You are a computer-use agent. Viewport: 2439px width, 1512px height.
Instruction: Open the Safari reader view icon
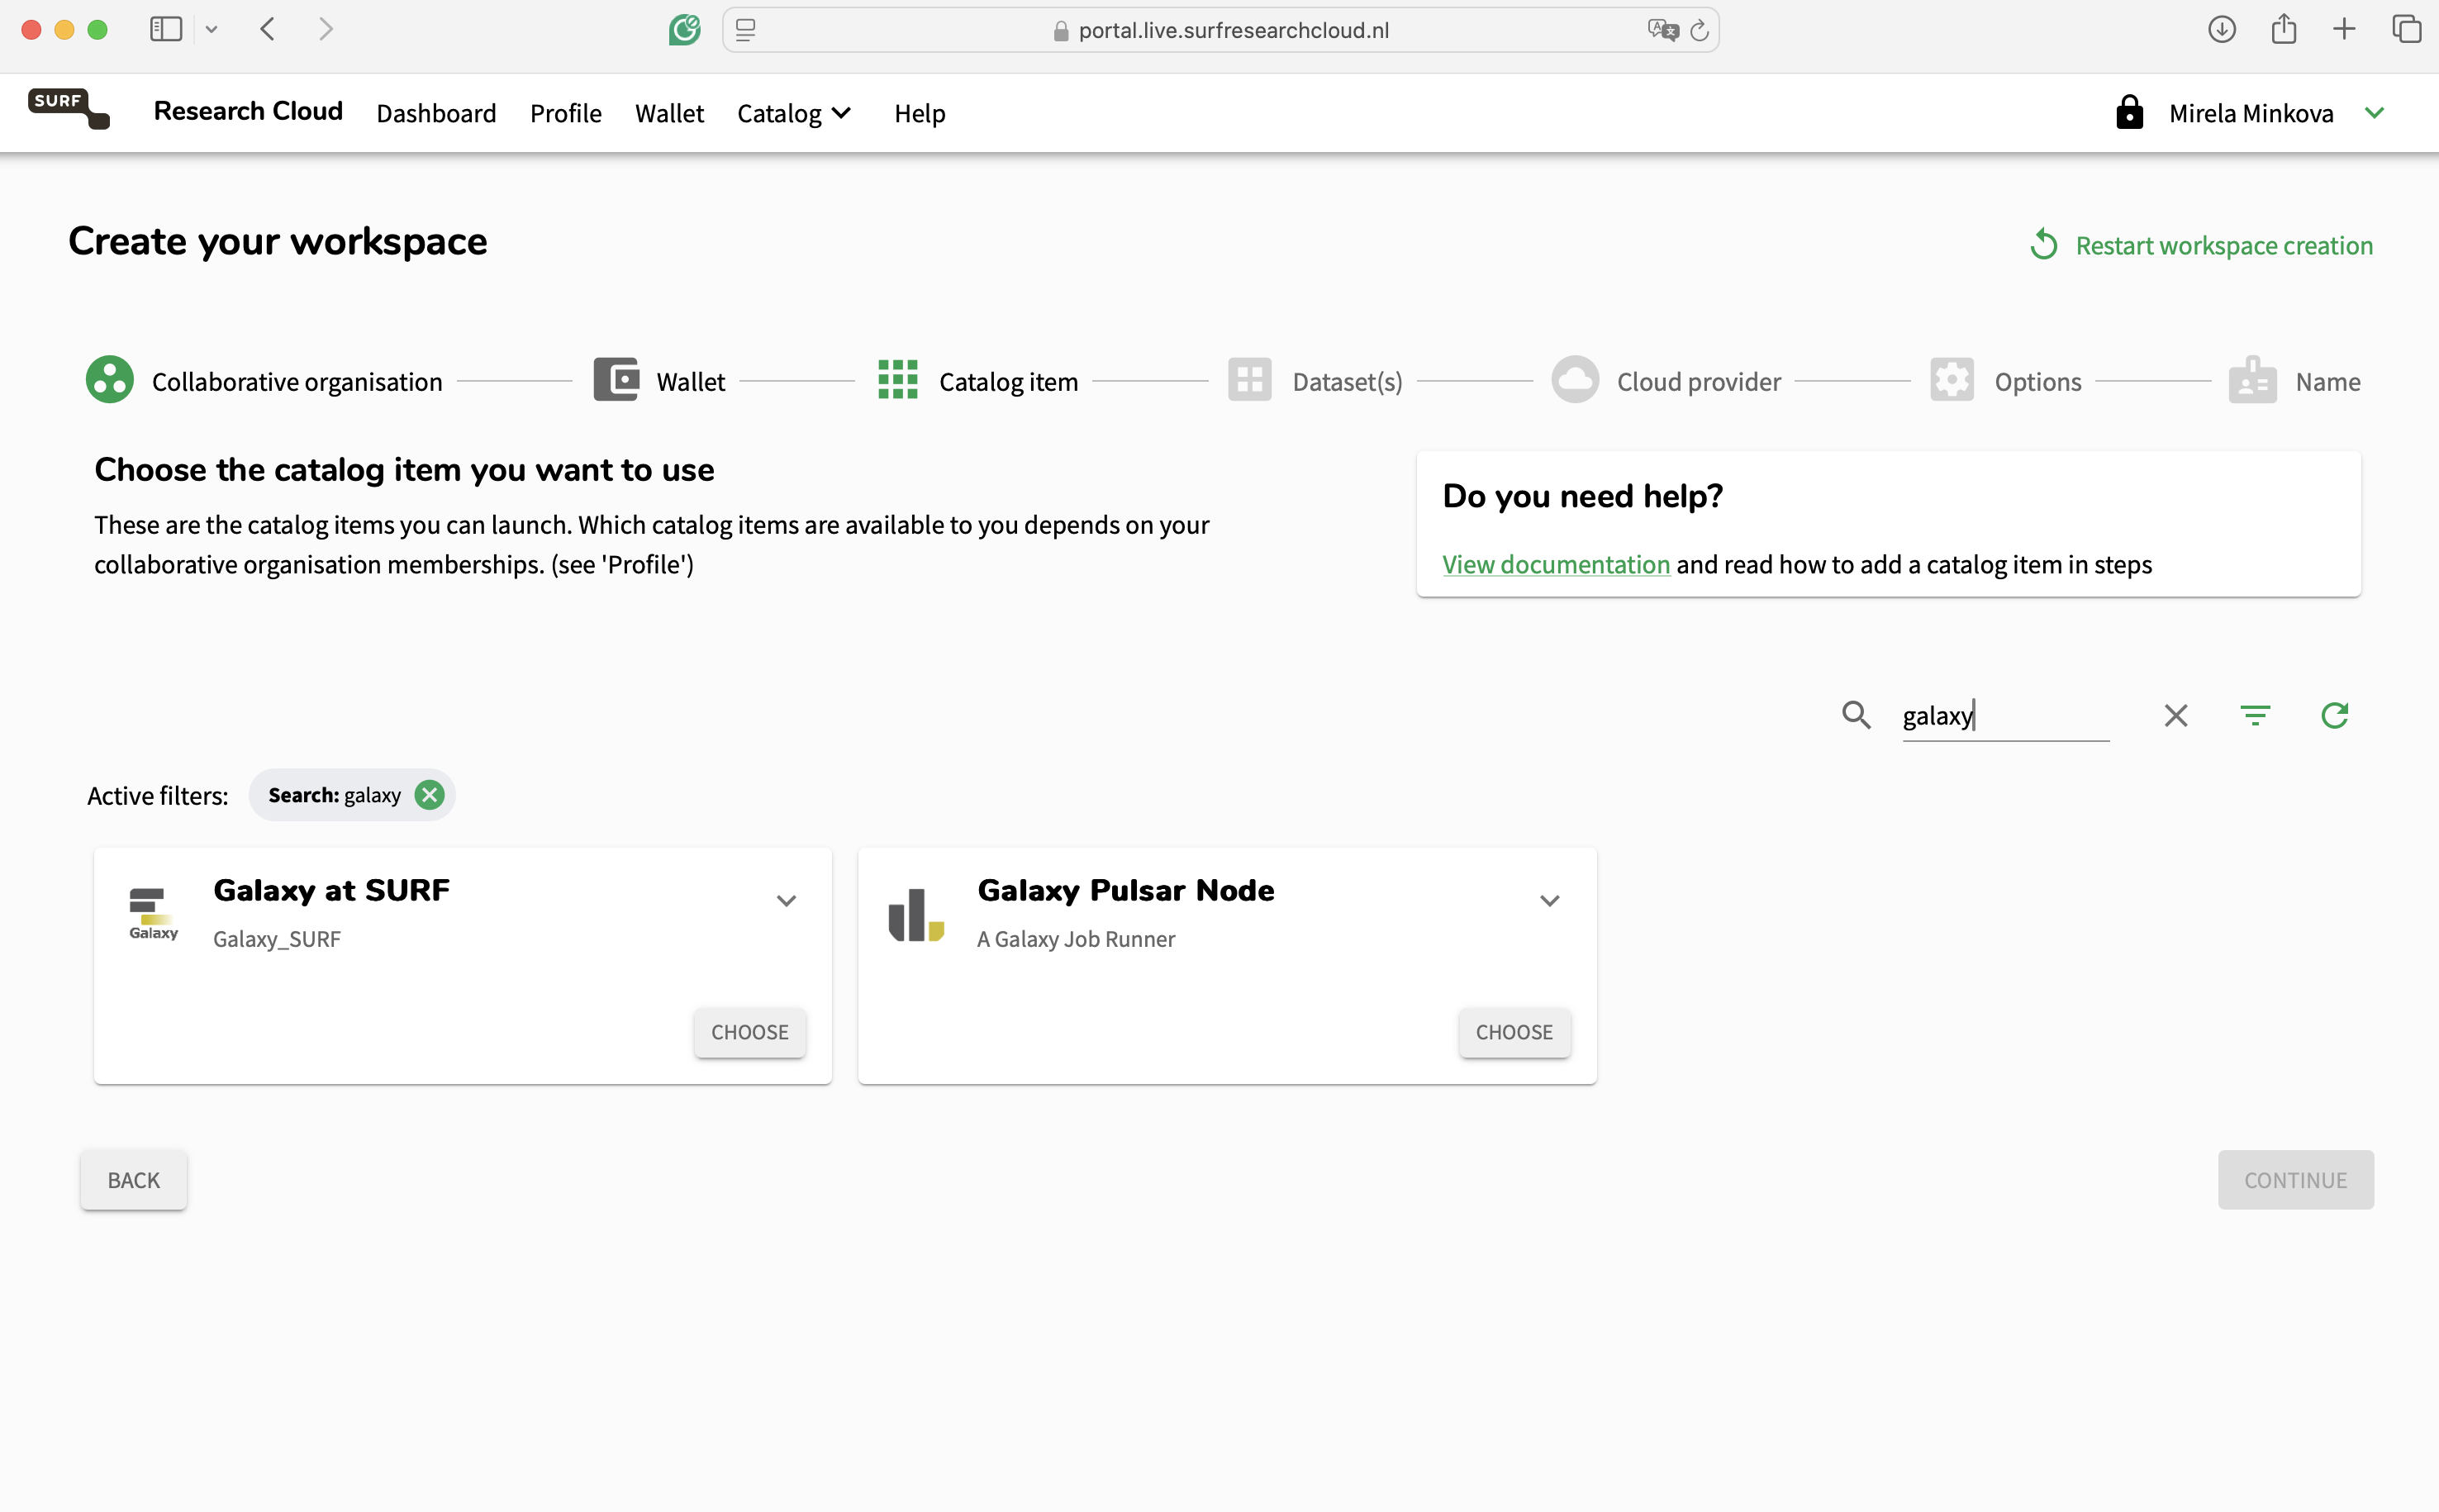coord(746,30)
